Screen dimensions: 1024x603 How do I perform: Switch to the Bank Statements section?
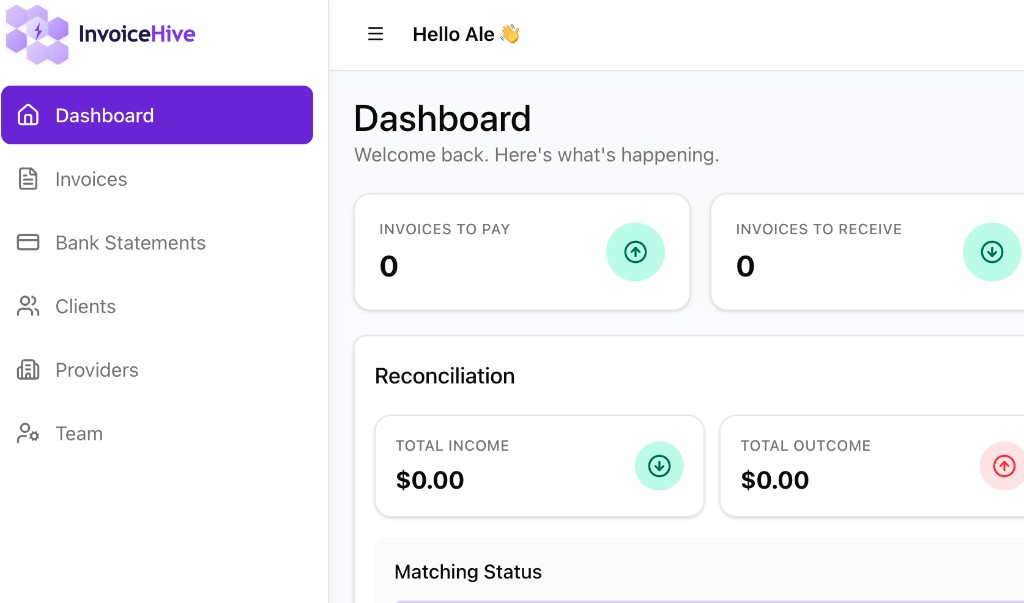(x=130, y=242)
